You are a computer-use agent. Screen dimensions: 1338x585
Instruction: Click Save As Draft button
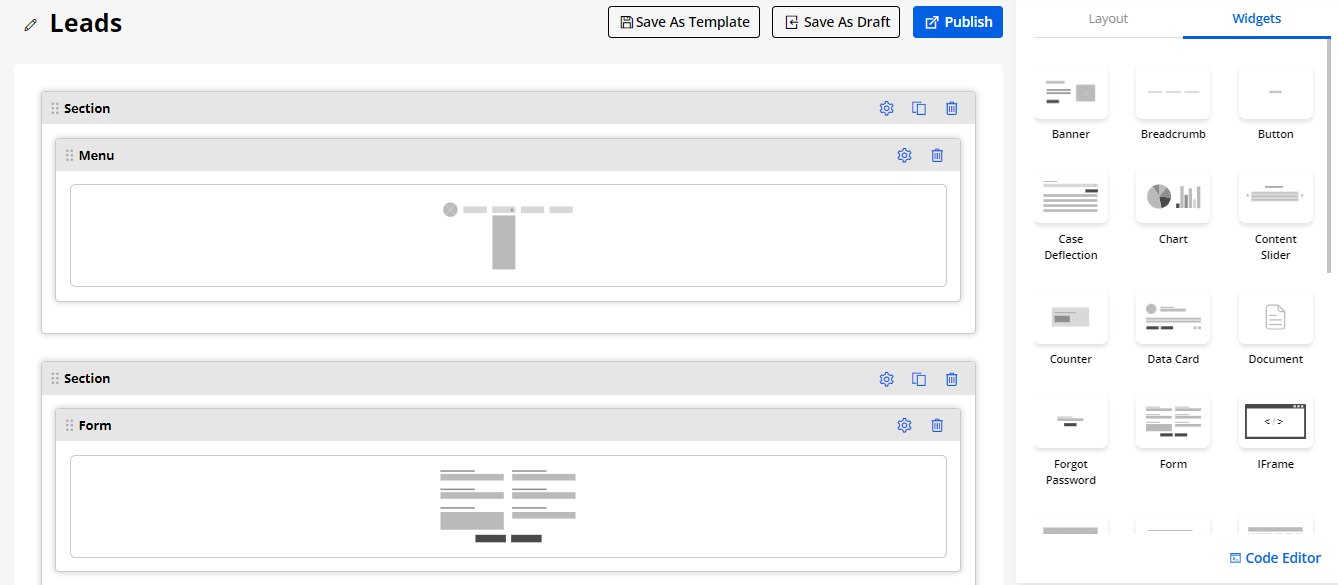[836, 22]
